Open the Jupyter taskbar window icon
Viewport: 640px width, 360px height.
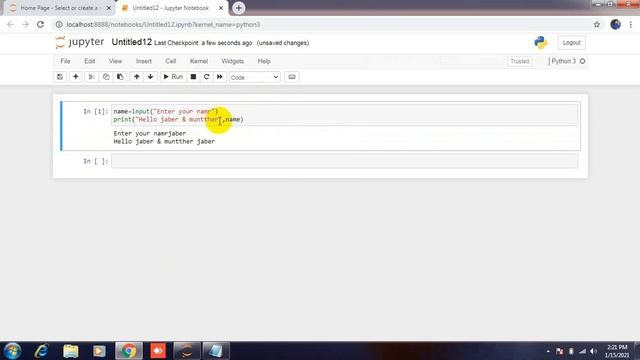(x=187, y=351)
